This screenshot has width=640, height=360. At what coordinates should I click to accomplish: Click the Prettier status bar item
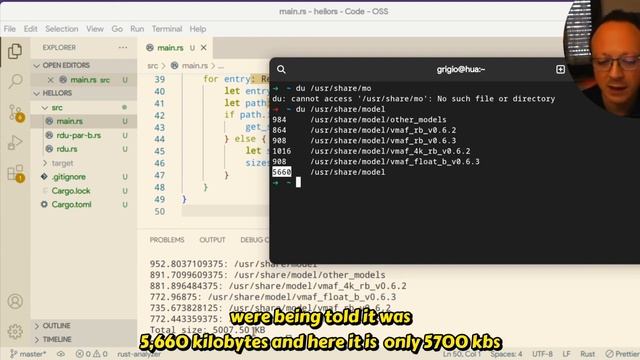pyautogui.click(x=623, y=354)
